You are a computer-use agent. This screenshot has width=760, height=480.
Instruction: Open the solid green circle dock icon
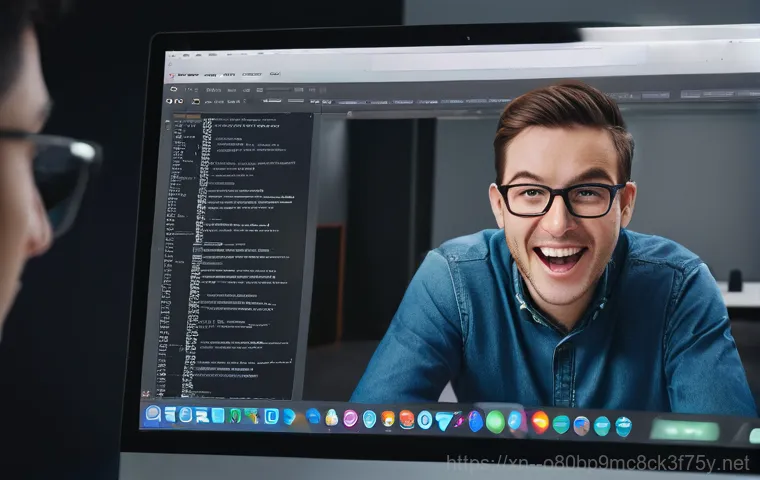coord(495,422)
